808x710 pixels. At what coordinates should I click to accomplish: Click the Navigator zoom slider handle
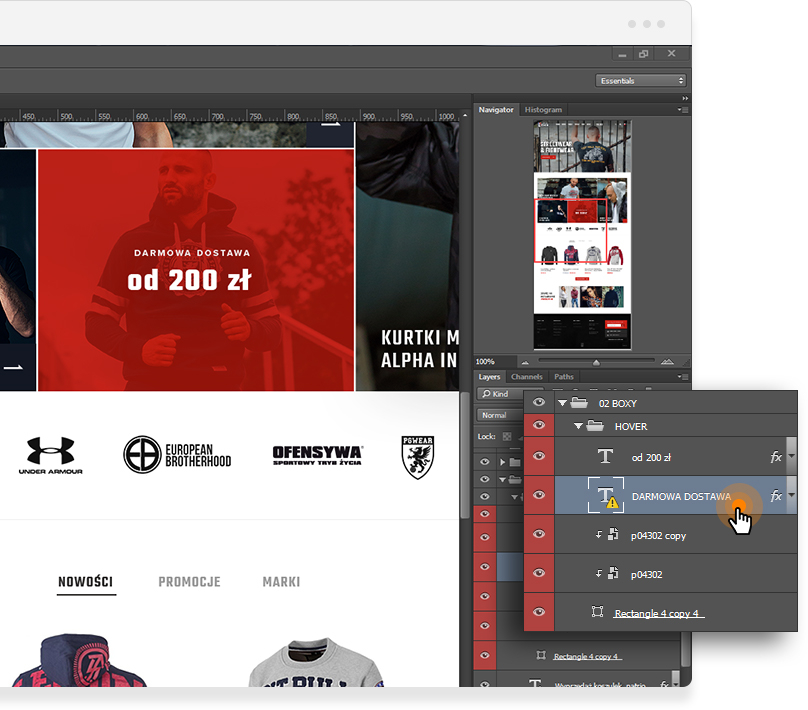pos(596,362)
